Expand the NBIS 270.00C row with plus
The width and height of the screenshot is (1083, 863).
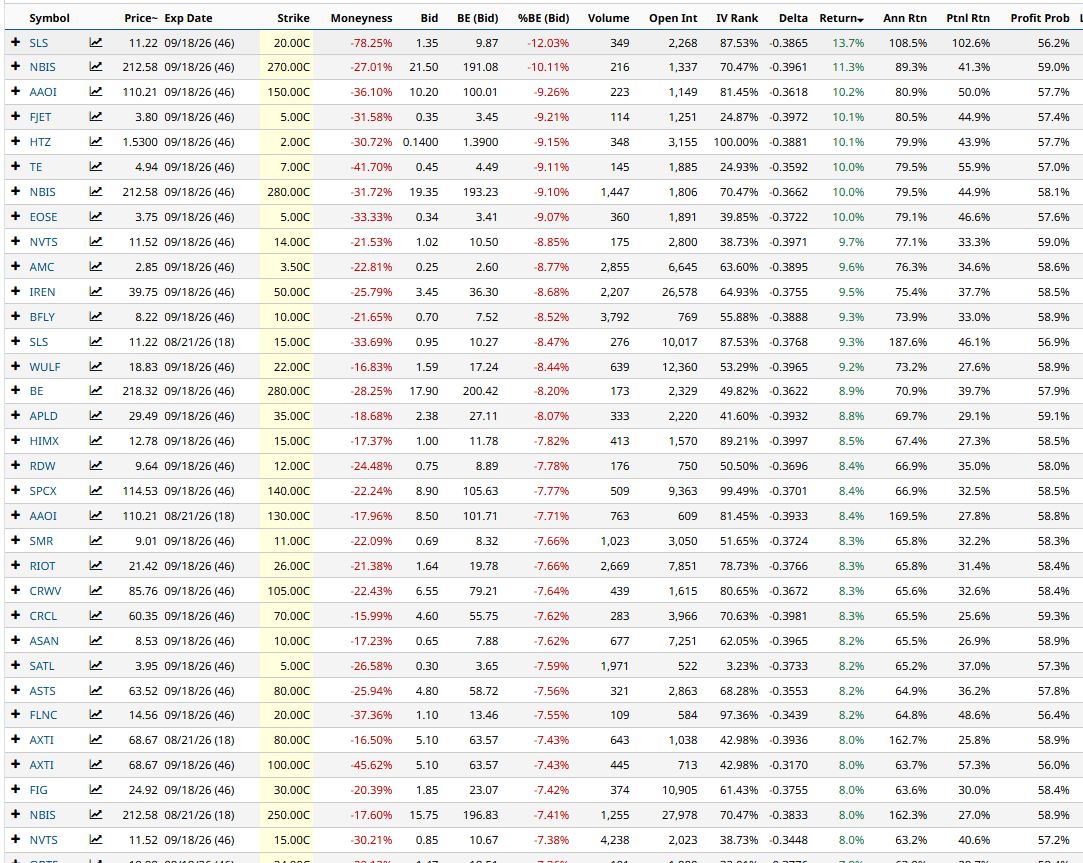[x=16, y=67]
